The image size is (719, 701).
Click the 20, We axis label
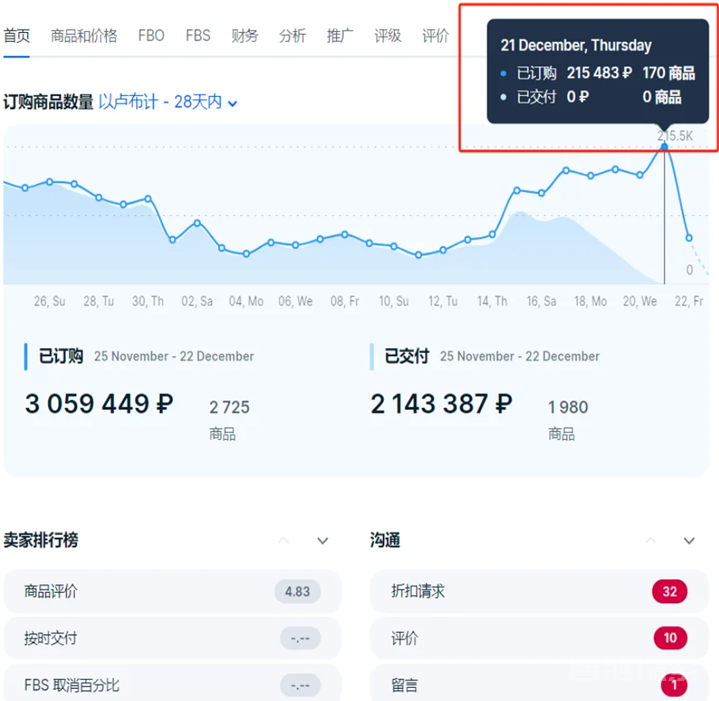tap(640, 301)
